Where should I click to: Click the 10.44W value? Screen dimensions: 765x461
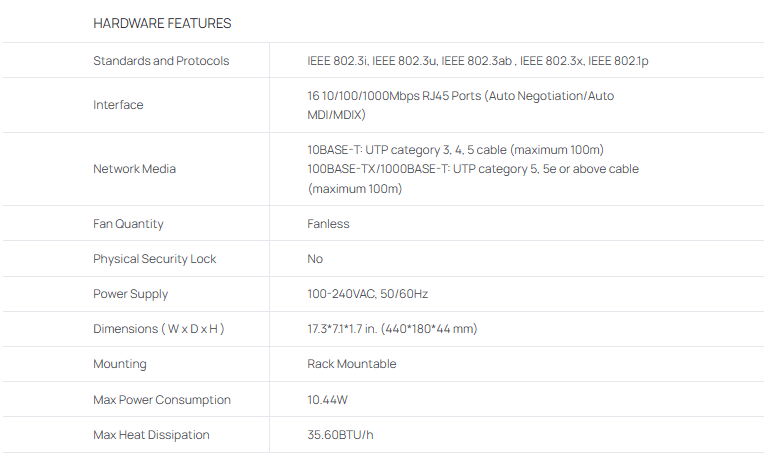327,400
